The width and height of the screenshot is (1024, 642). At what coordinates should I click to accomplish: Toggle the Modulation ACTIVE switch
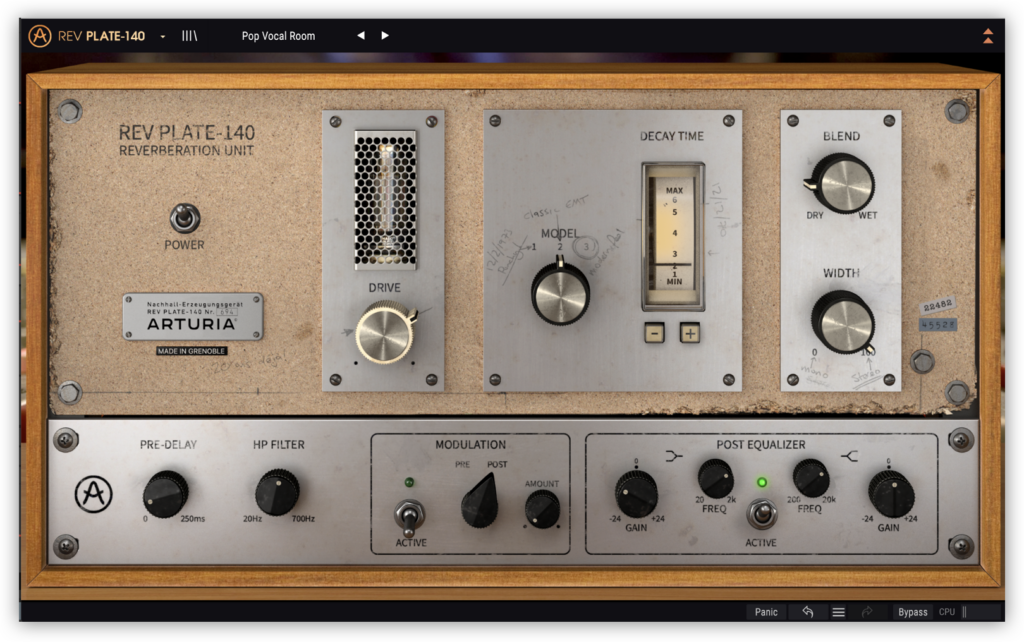pyautogui.click(x=410, y=516)
